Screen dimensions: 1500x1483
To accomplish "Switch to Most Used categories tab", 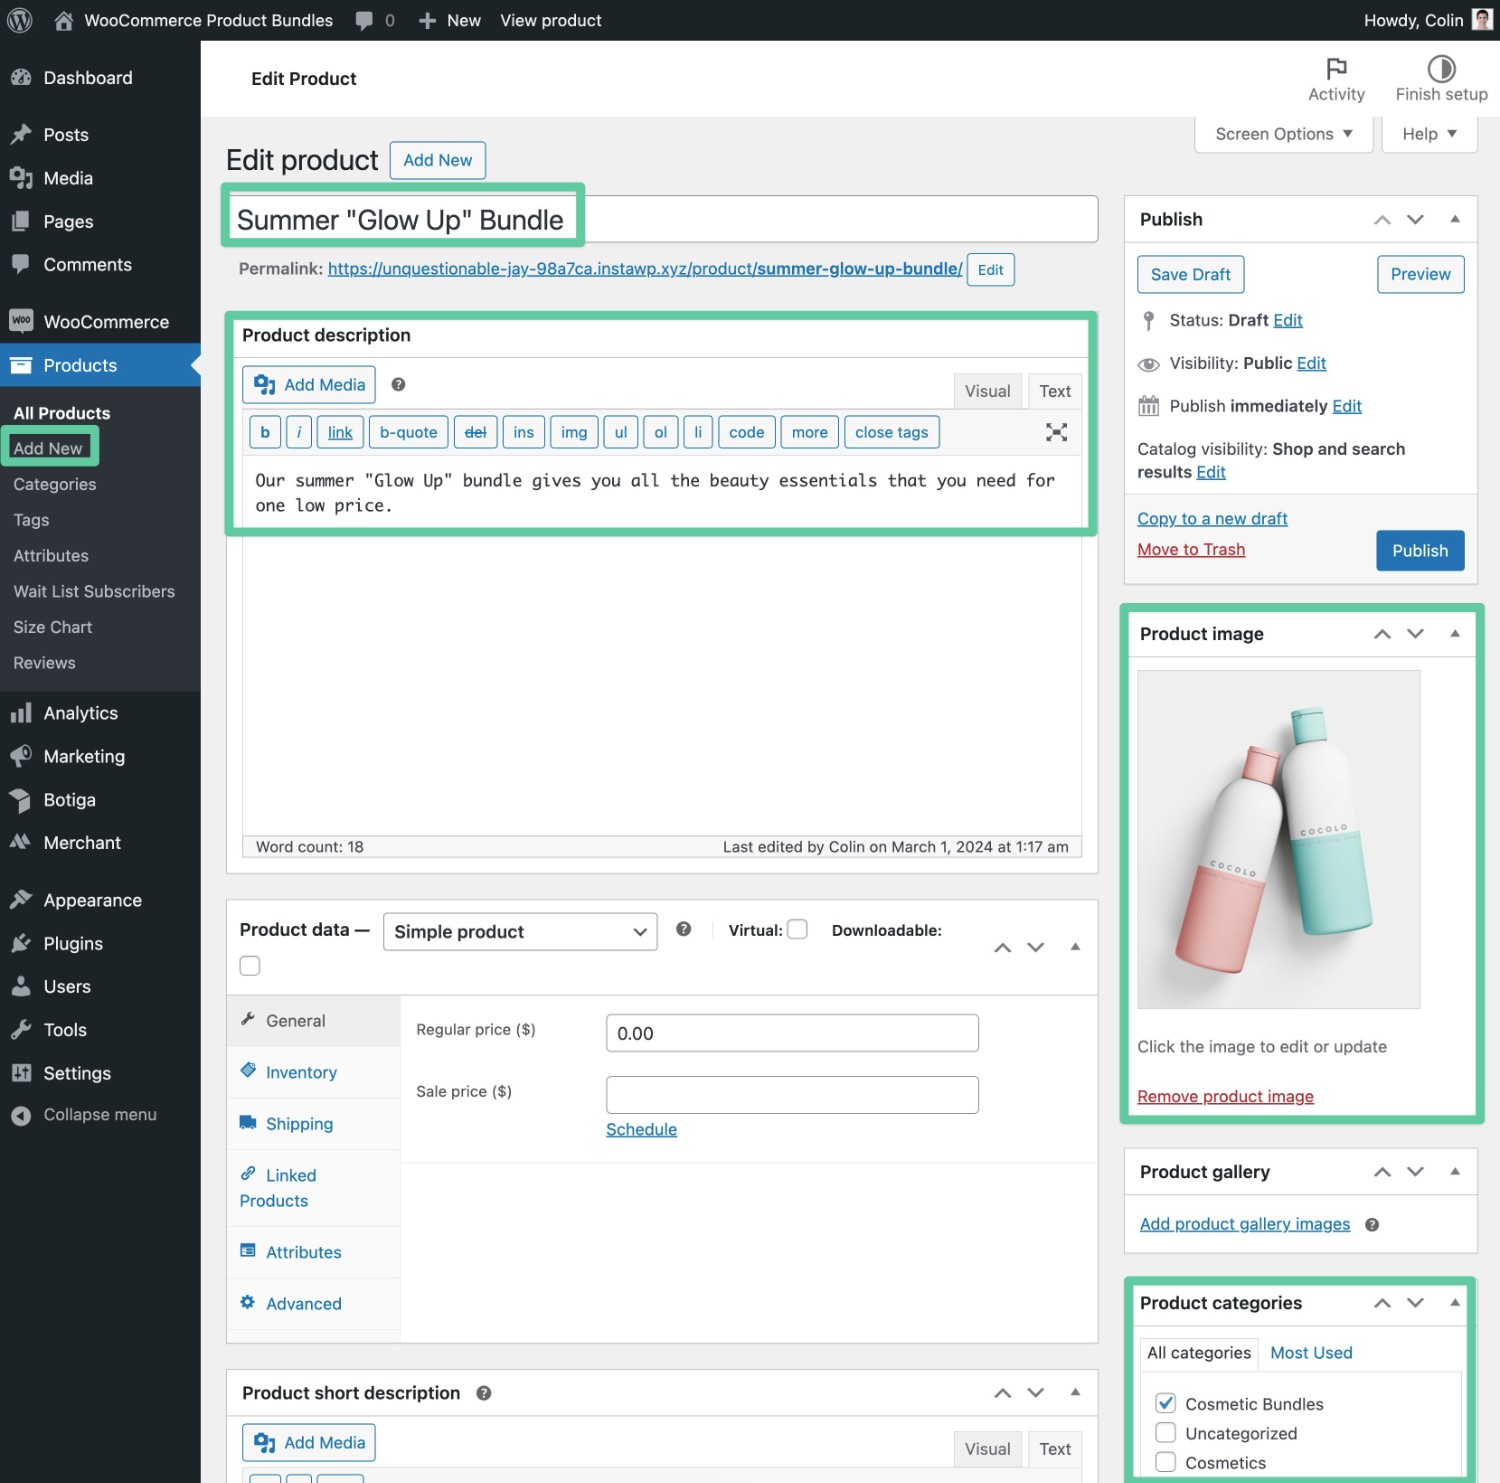I will pyautogui.click(x=1311, y=1353).
